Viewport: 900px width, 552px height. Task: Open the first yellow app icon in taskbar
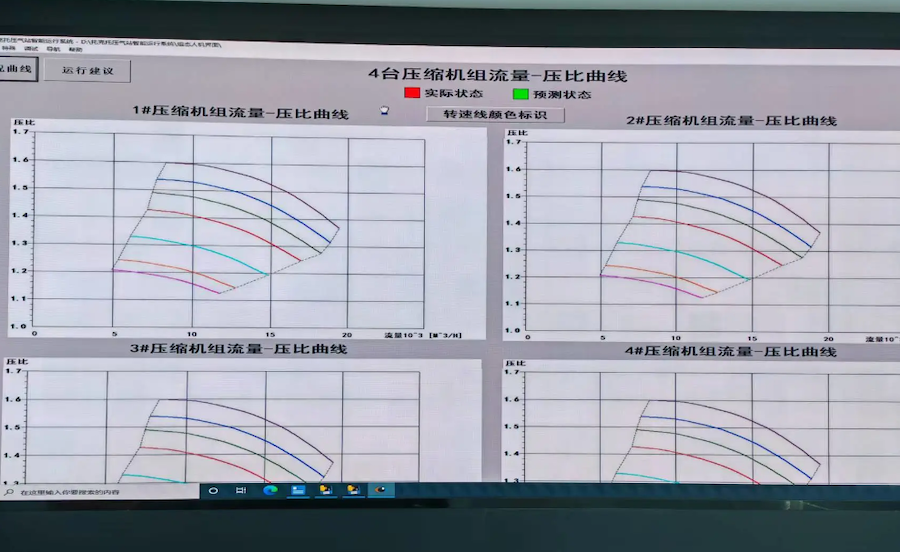coord(325,491)
